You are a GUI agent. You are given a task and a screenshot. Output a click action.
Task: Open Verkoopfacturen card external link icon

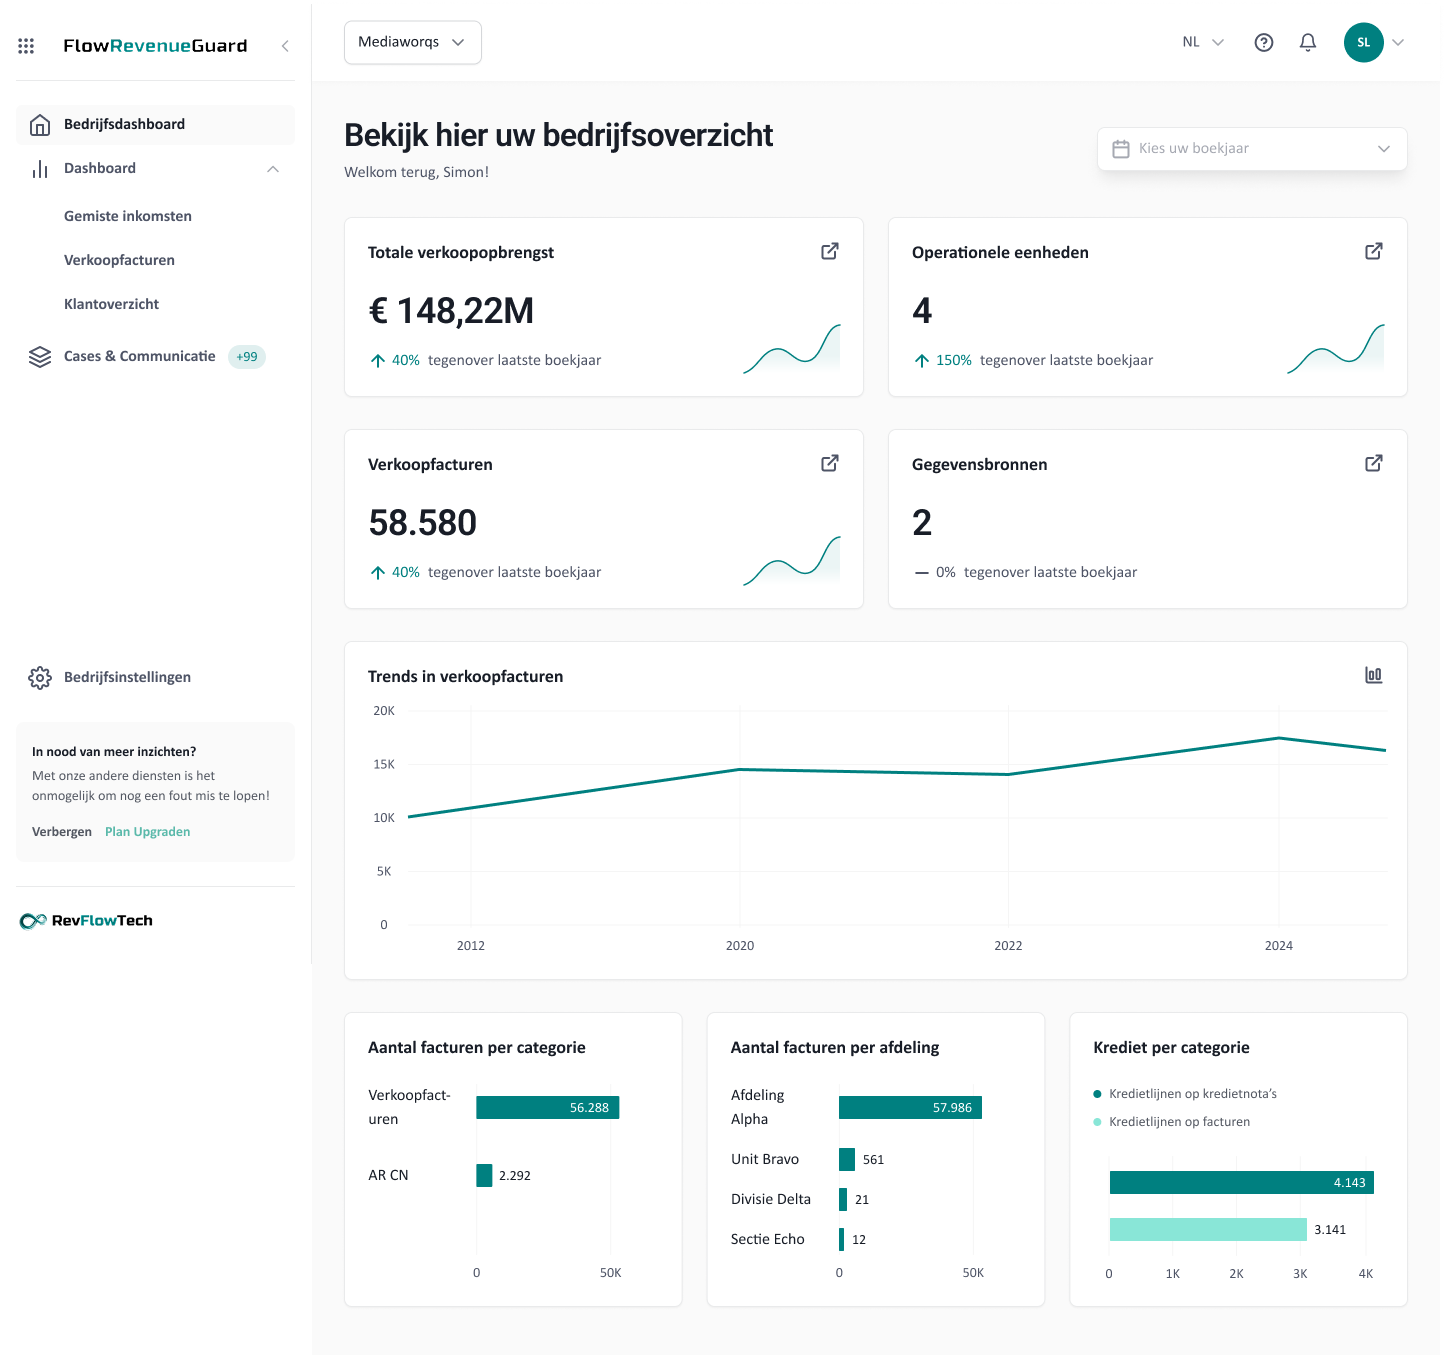pos(830,463)
